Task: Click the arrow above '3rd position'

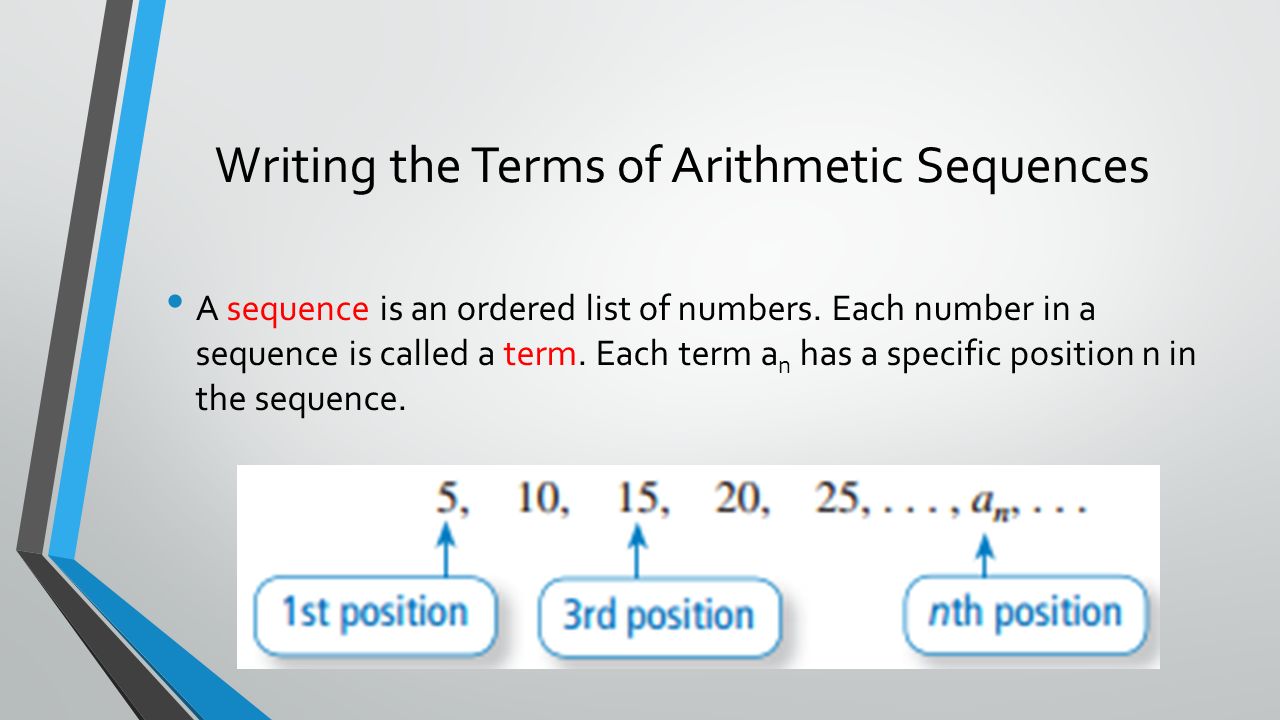Action: click(x=636, y=551)
